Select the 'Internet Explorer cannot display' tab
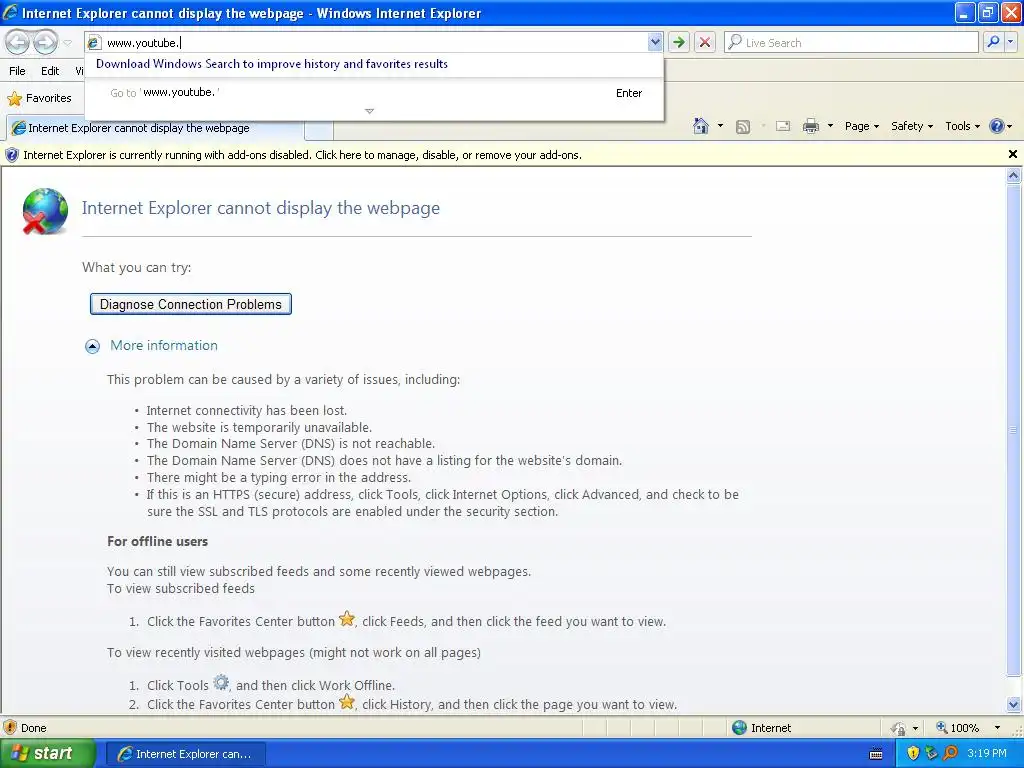 pyautogui.click(x=155, y=128)
